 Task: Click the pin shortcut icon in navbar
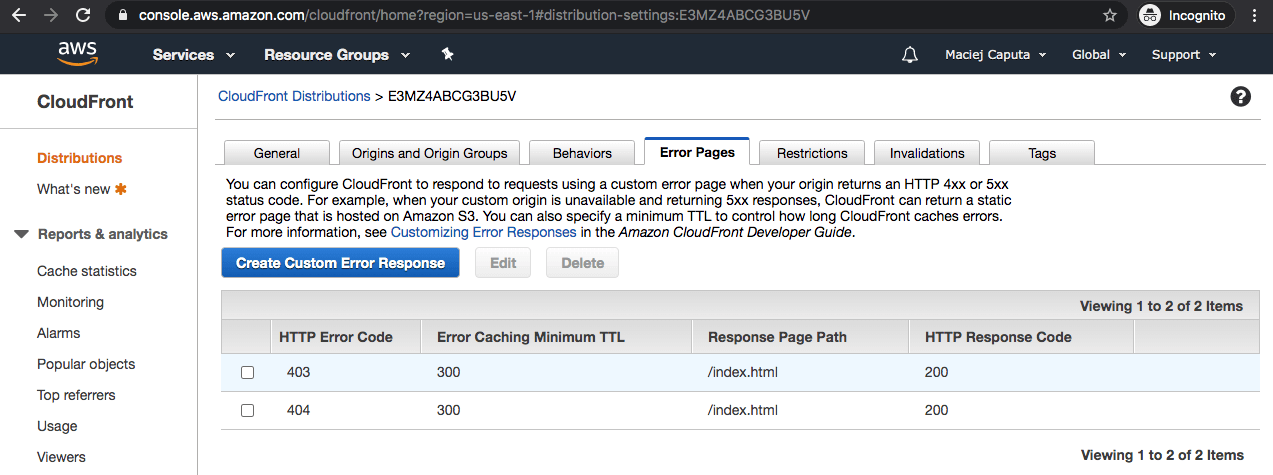coord(447,54)
